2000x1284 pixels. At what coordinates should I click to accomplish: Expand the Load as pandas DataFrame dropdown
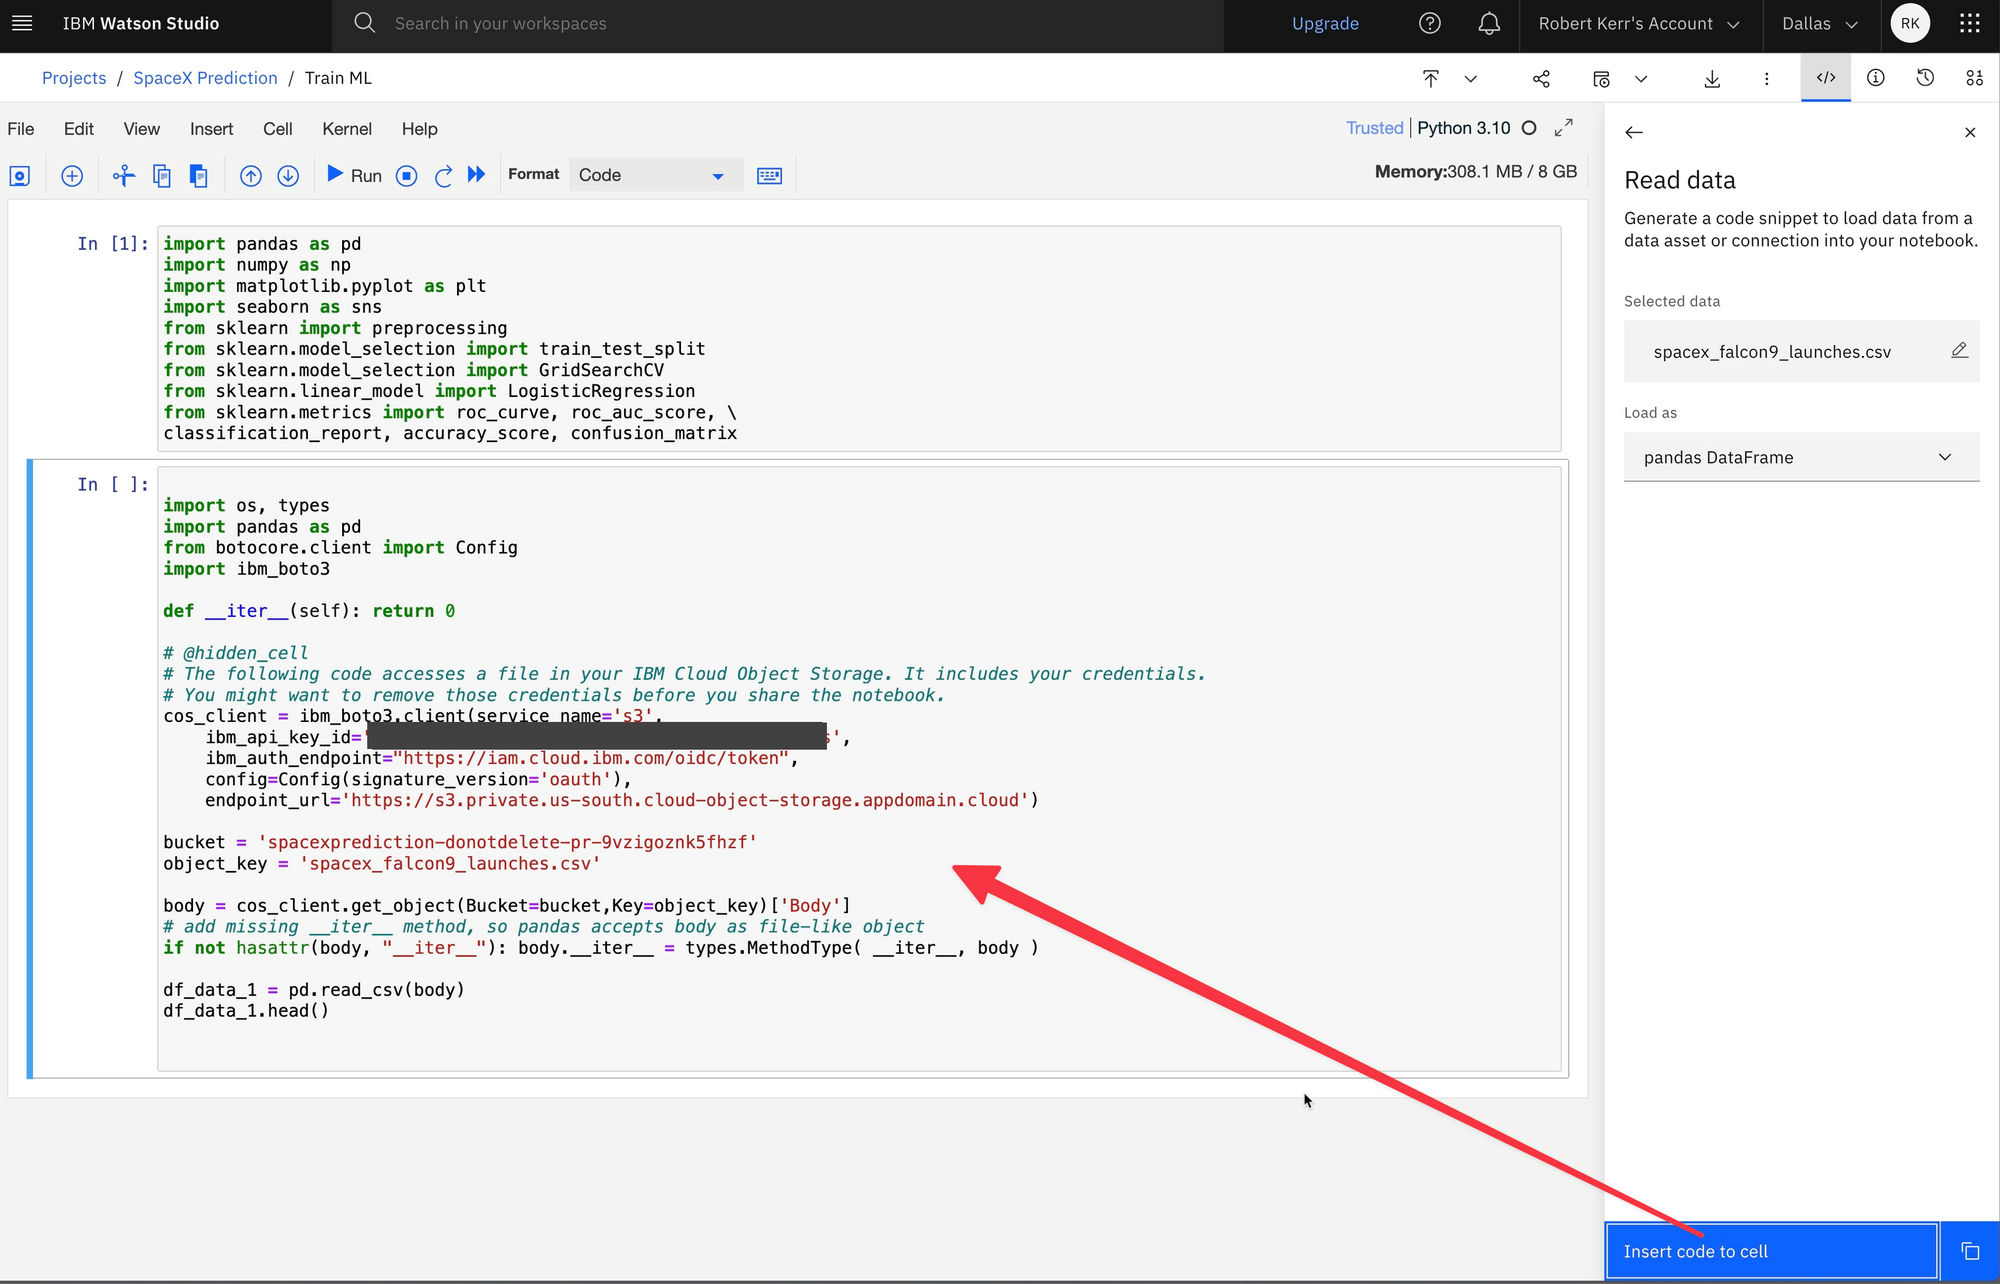click(1801, 457)
